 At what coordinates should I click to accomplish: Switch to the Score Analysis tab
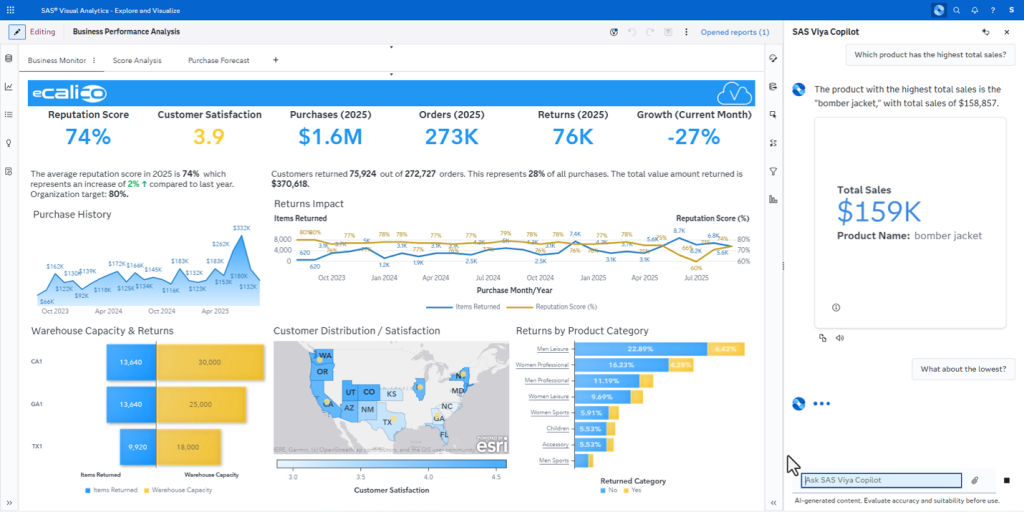137,60
